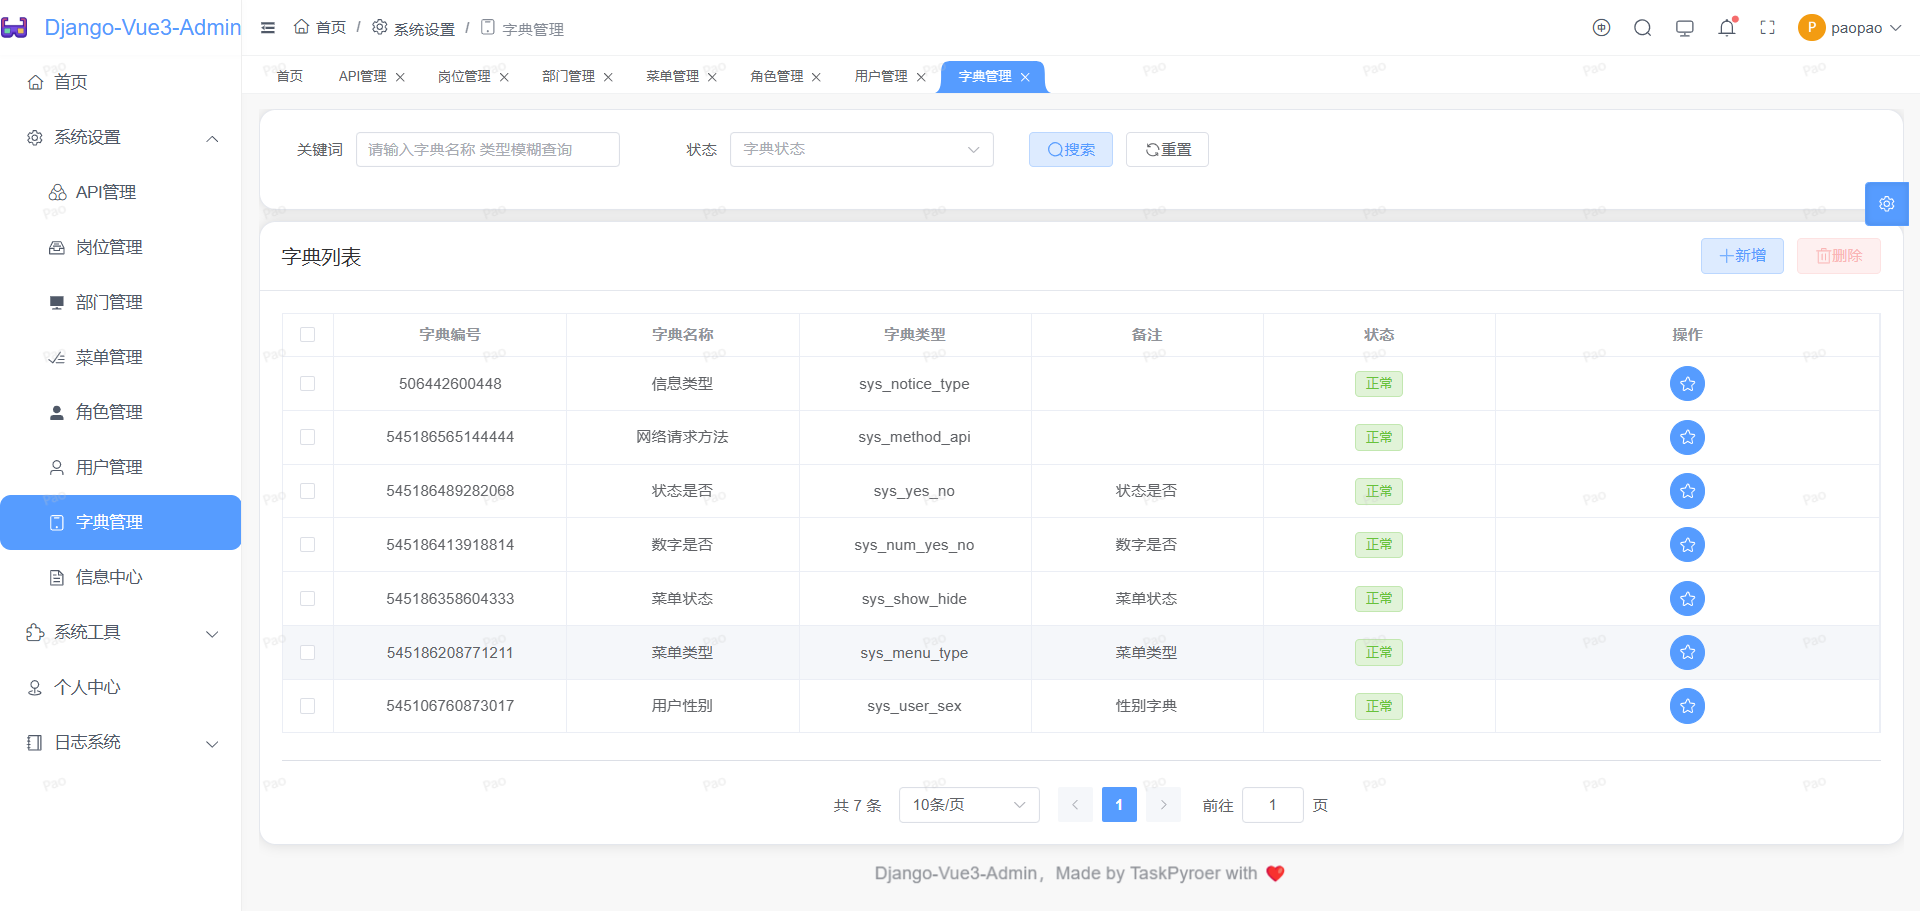Image resolution: width=1920 pixels, height=911 pixels.
Task: Open 个人中心 in the sidebar
Action: click(x=120, y=687)
